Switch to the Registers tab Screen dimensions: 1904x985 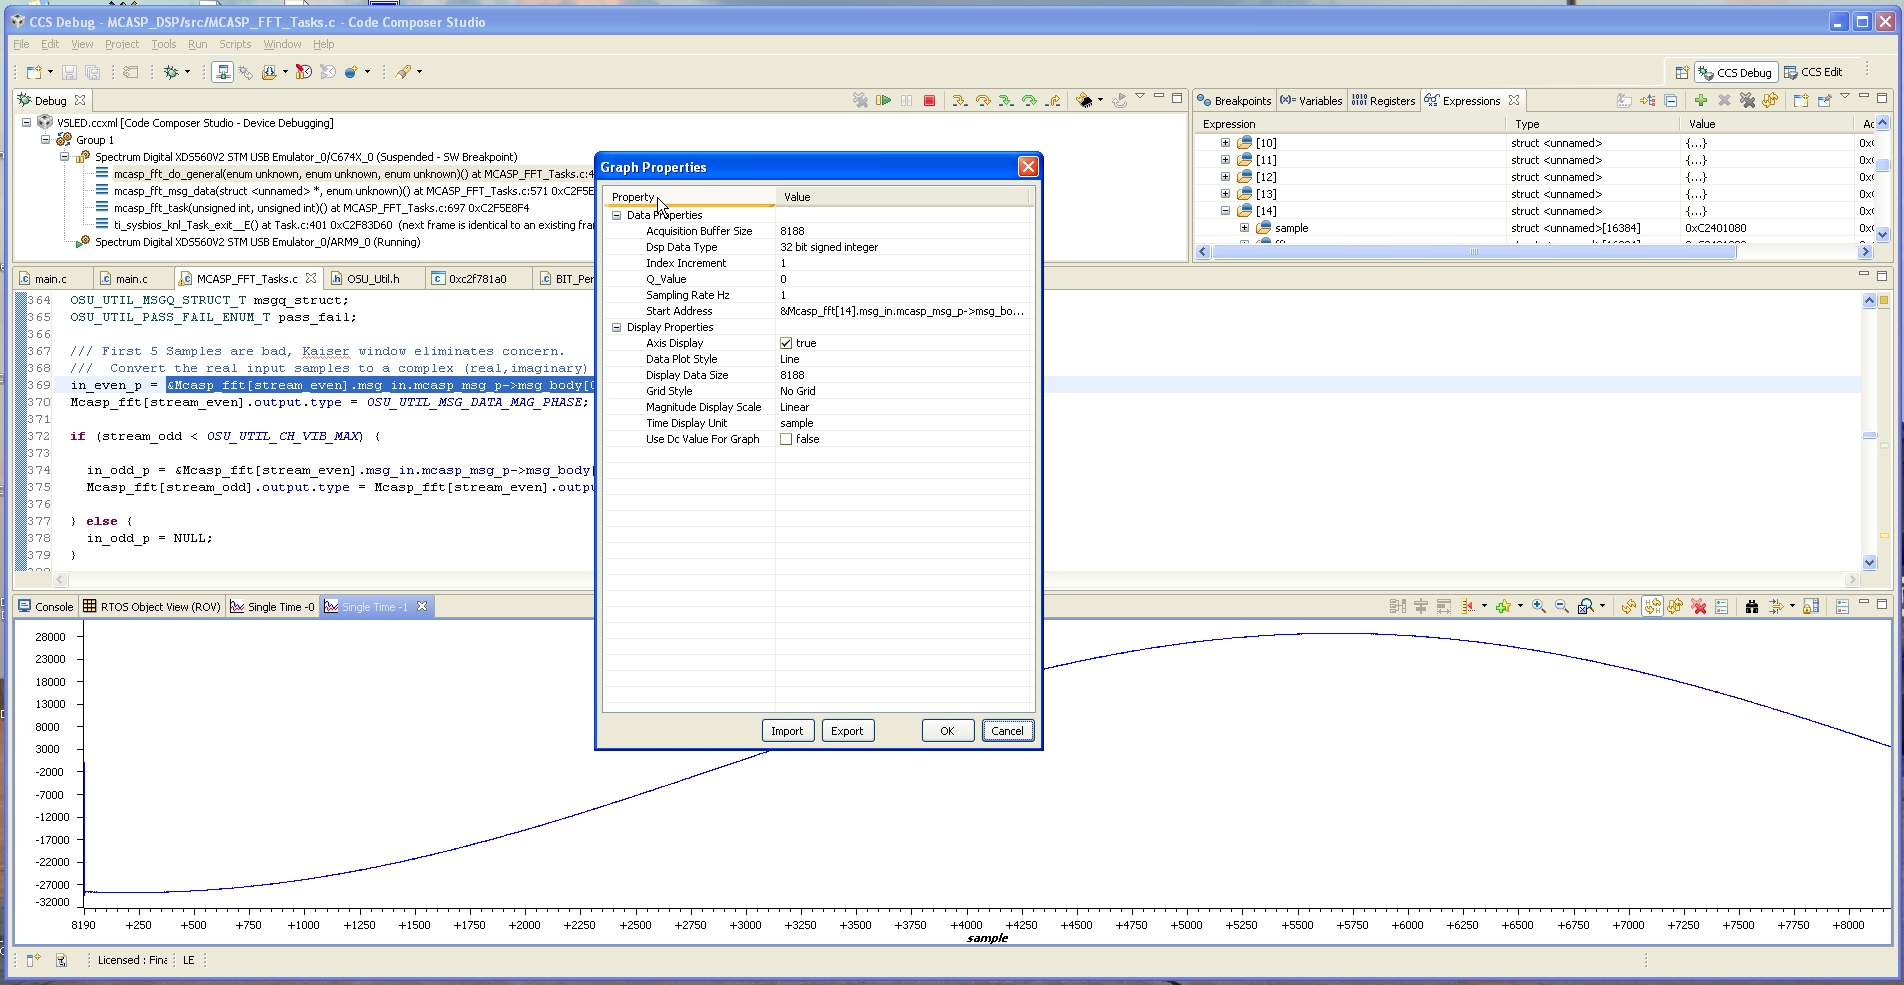tap(1383, 100)
